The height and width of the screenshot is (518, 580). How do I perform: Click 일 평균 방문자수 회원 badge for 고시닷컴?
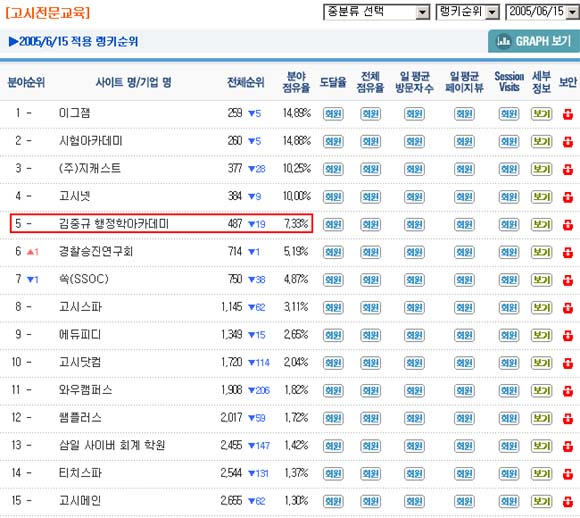pos(414,363)
